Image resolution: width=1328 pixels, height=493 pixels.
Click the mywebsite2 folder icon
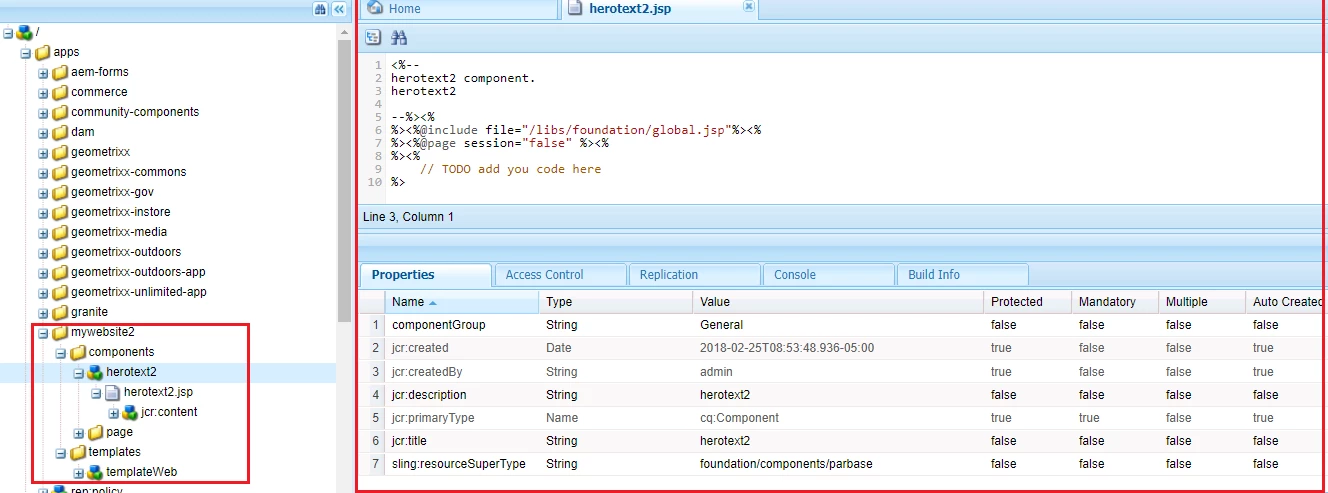(x=60, y=332)
